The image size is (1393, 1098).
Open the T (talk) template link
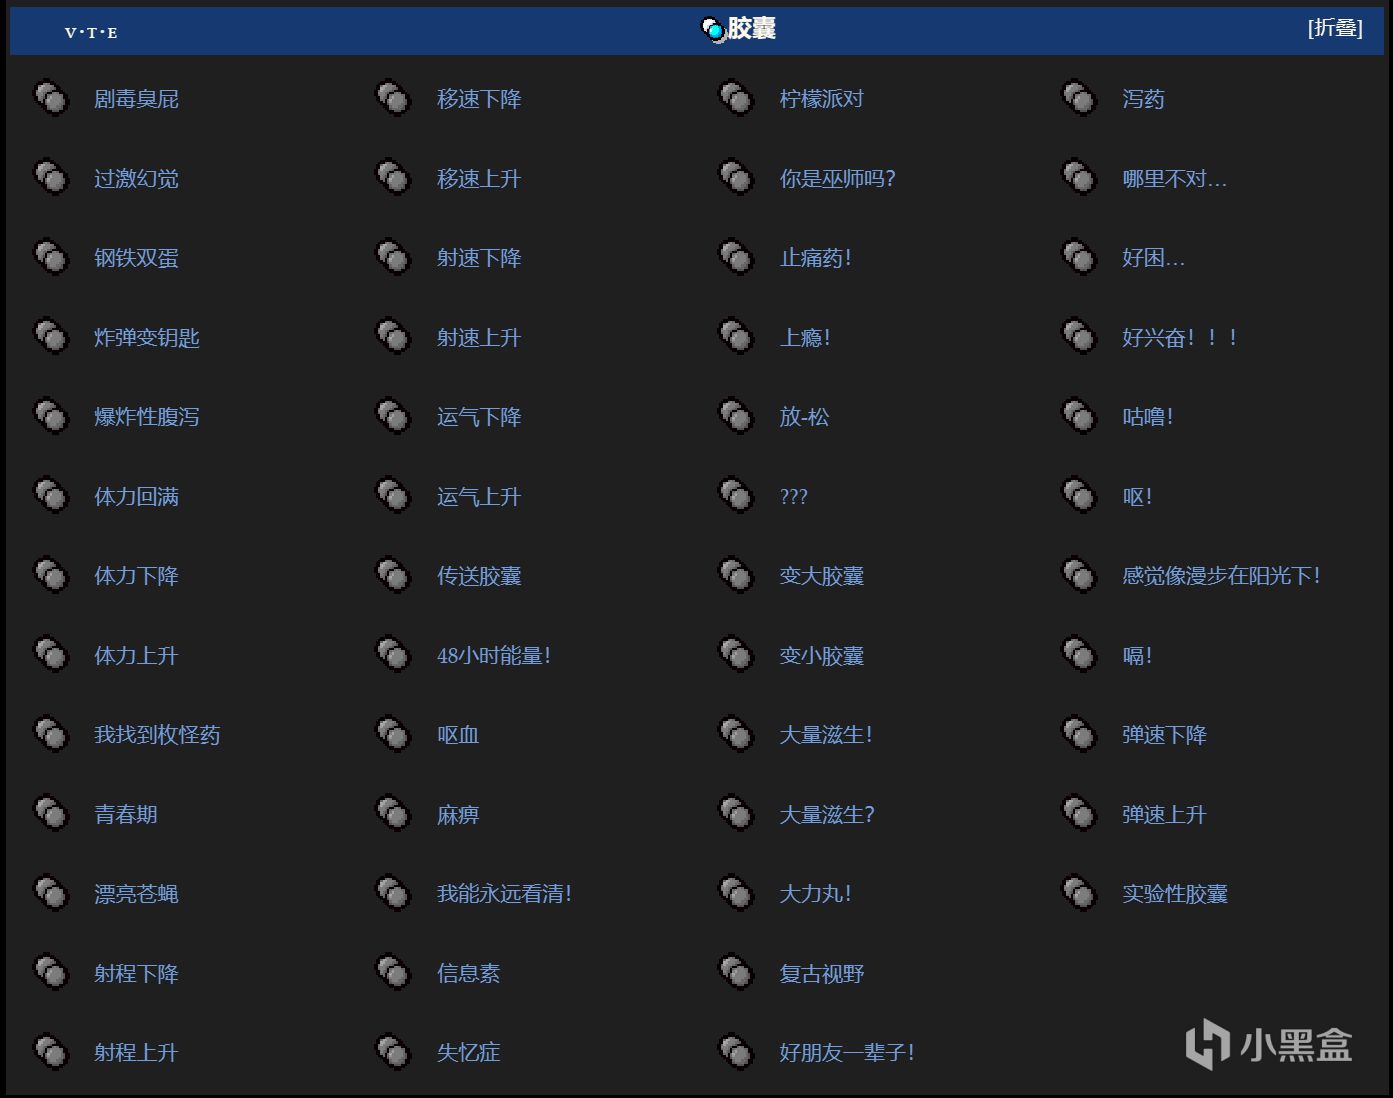91,33
